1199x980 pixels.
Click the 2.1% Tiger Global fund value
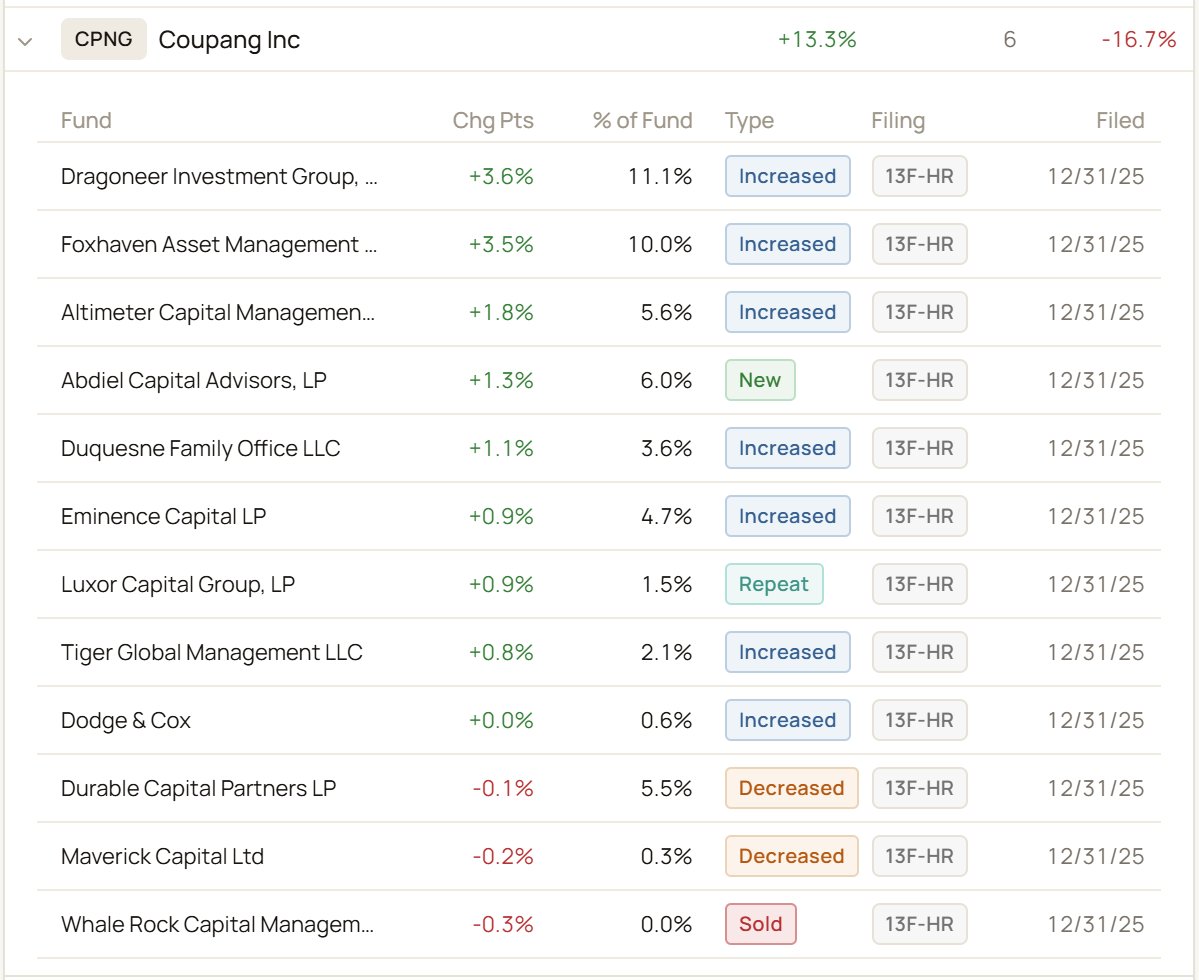[x=666, y=652]
